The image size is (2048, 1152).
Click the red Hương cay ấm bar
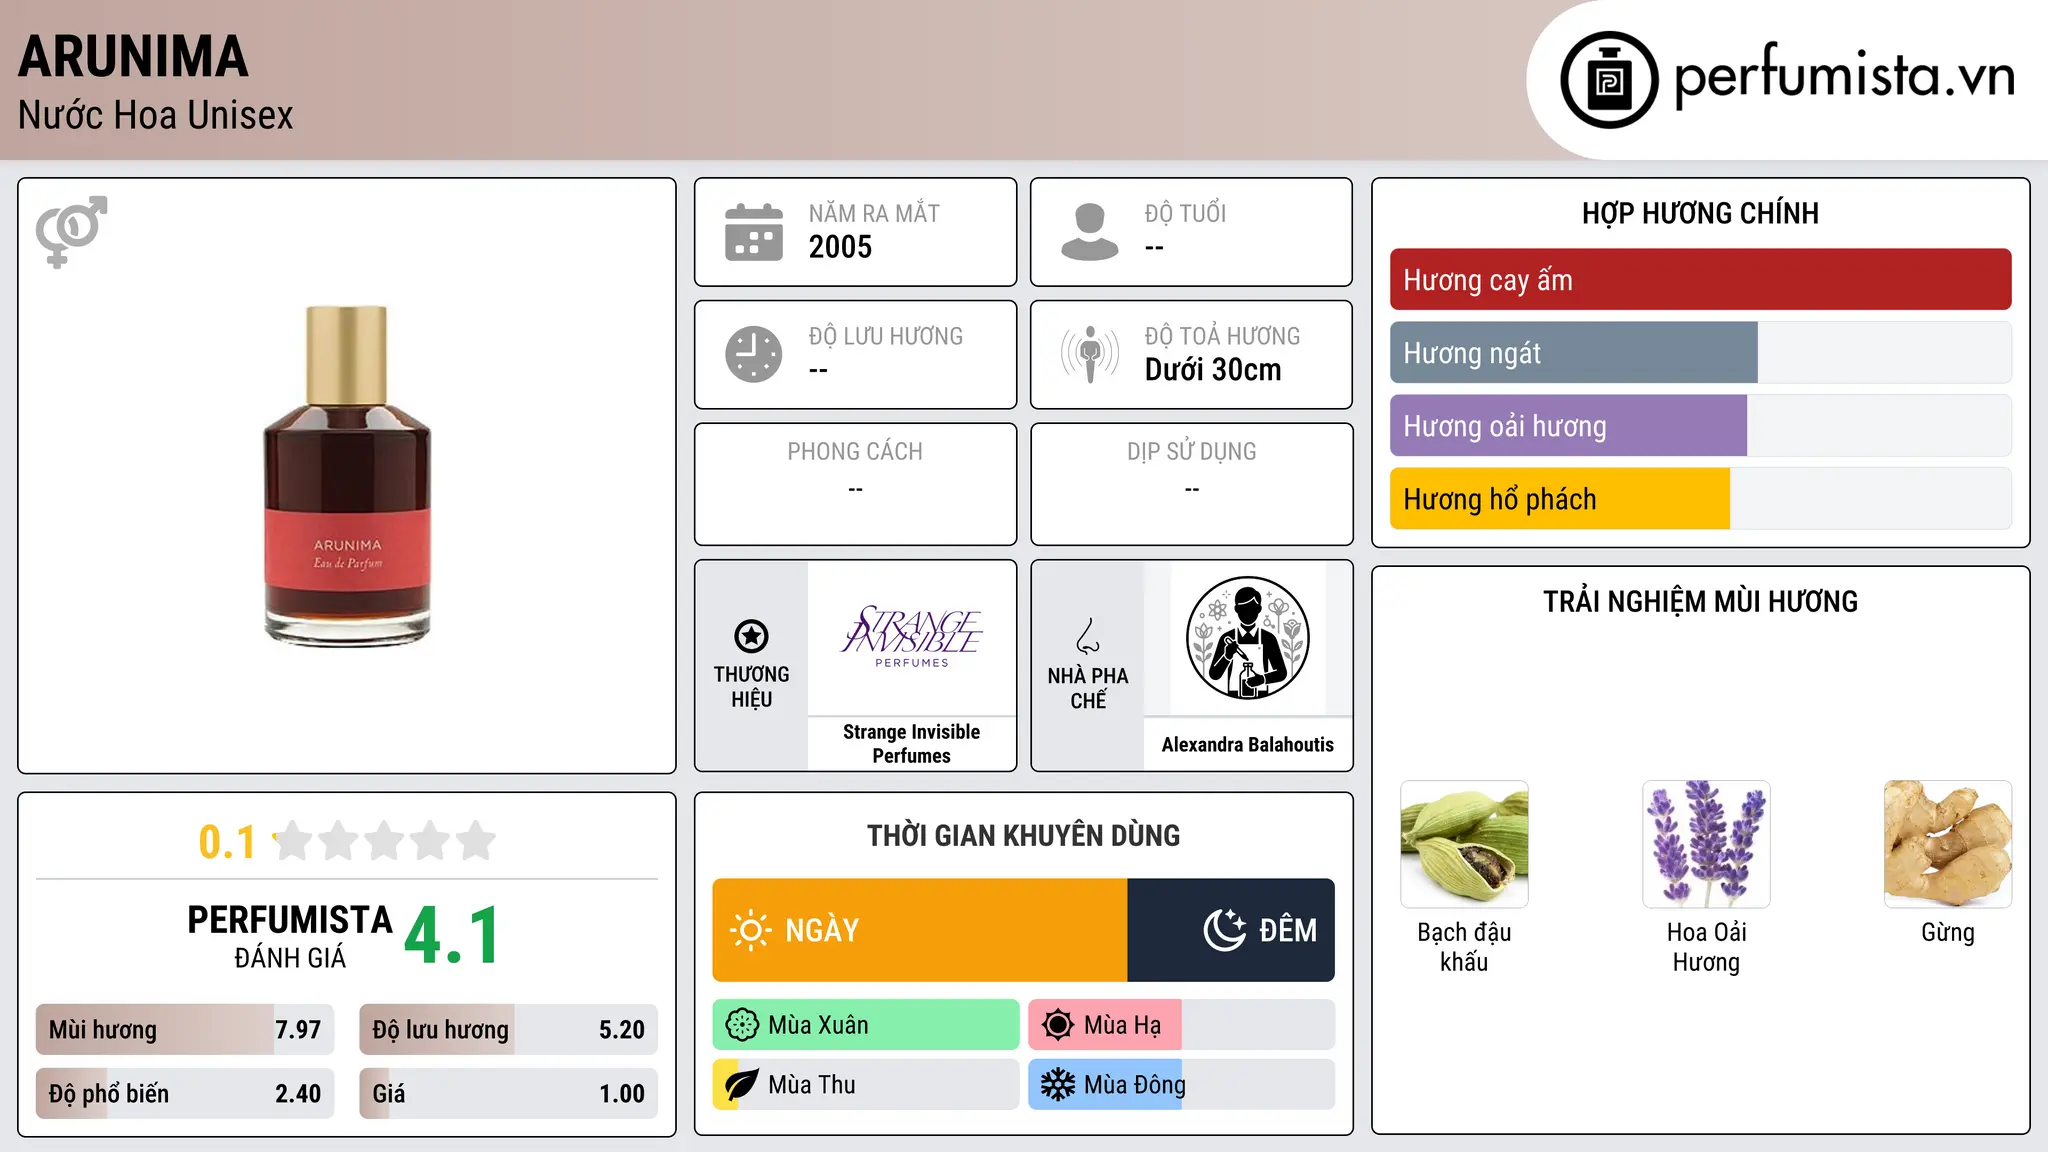click(x=1700, y=280)
